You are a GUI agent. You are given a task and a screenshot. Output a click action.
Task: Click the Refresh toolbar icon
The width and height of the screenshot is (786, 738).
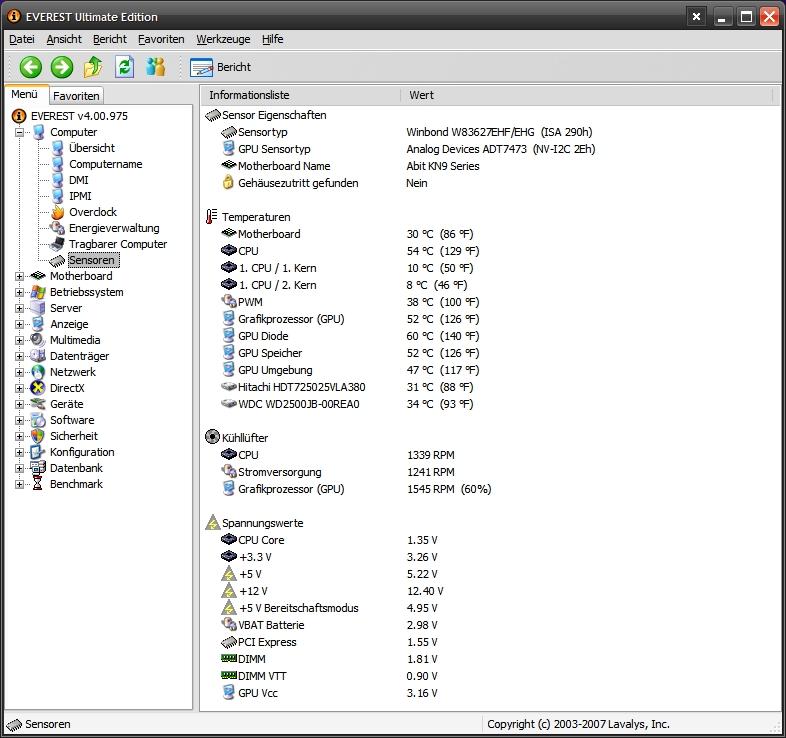124,67
